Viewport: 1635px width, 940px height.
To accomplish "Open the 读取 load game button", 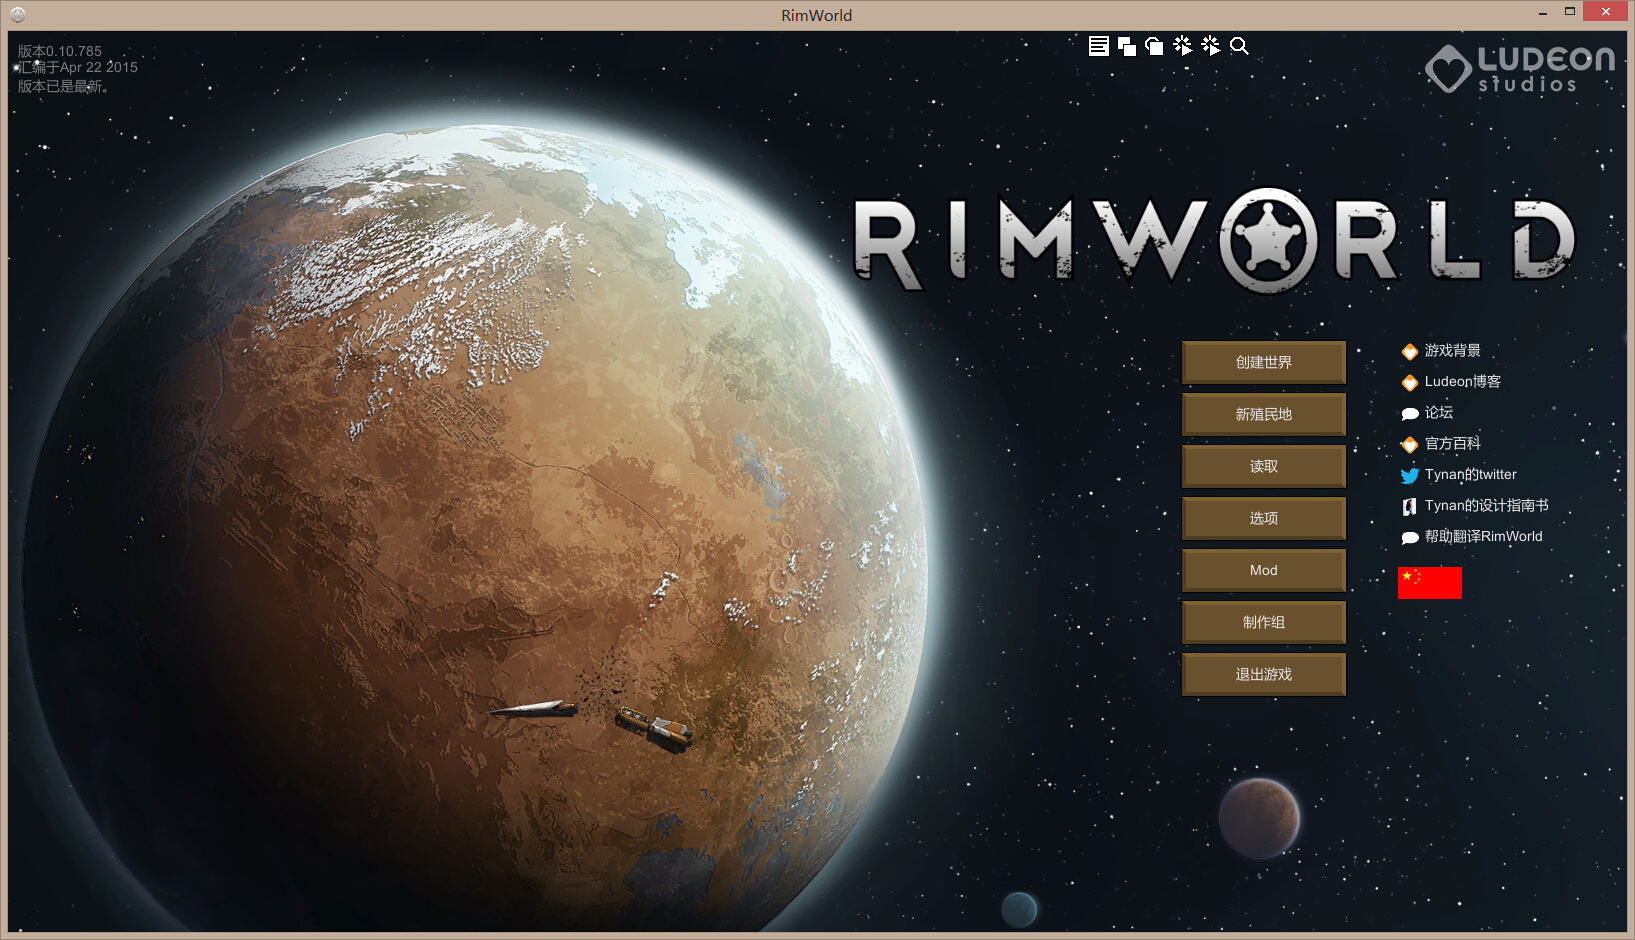I will point(1263,466).
